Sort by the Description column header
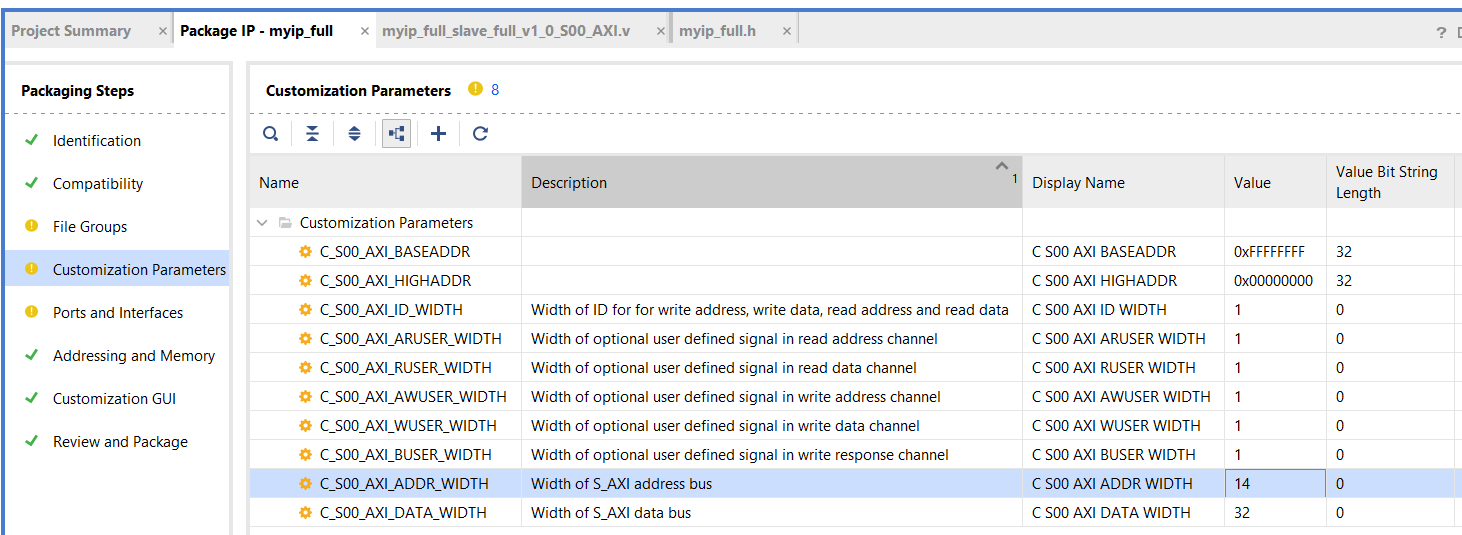The height and width of the screenshot is (535, 1462). [771, 182]
